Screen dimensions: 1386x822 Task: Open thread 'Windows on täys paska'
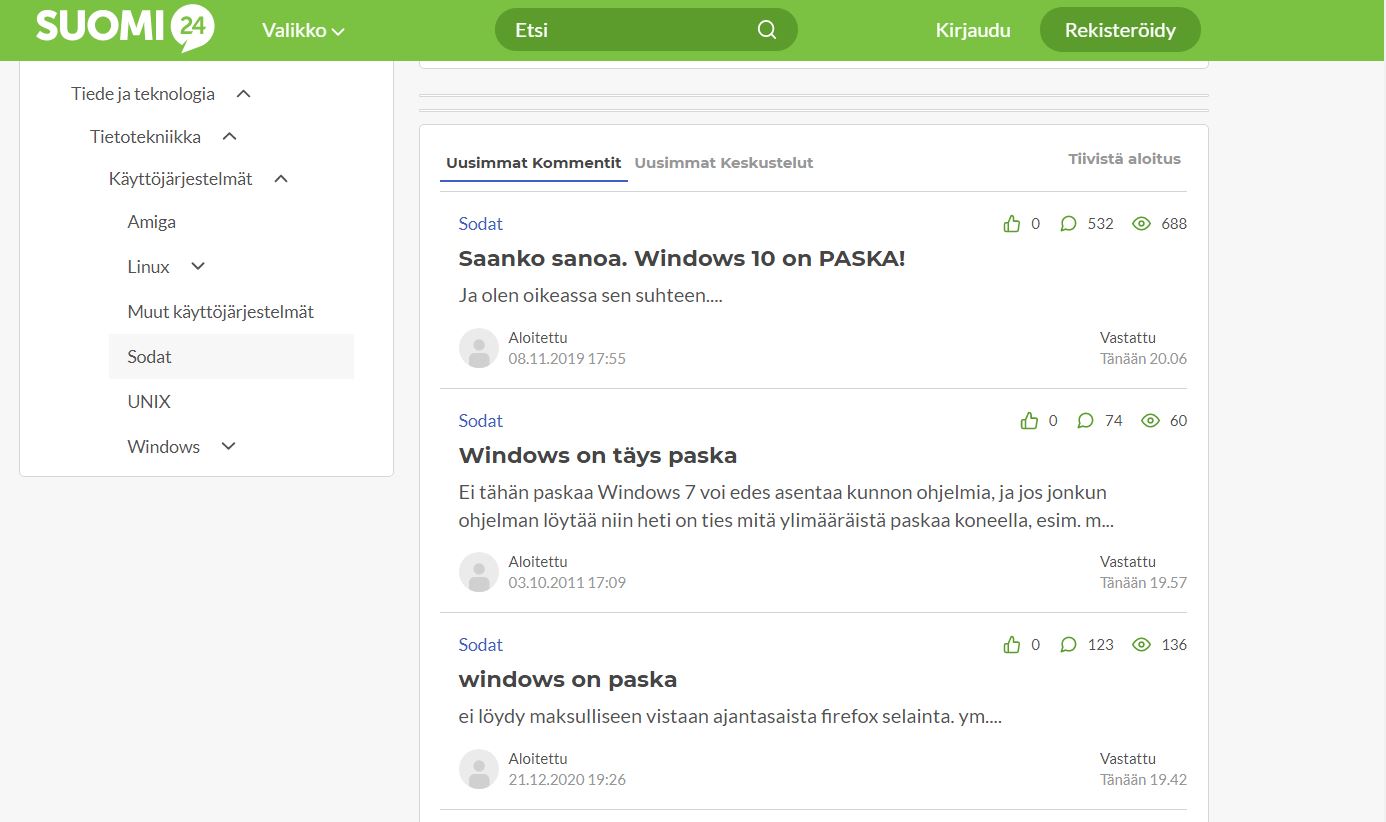pos(598,456)
